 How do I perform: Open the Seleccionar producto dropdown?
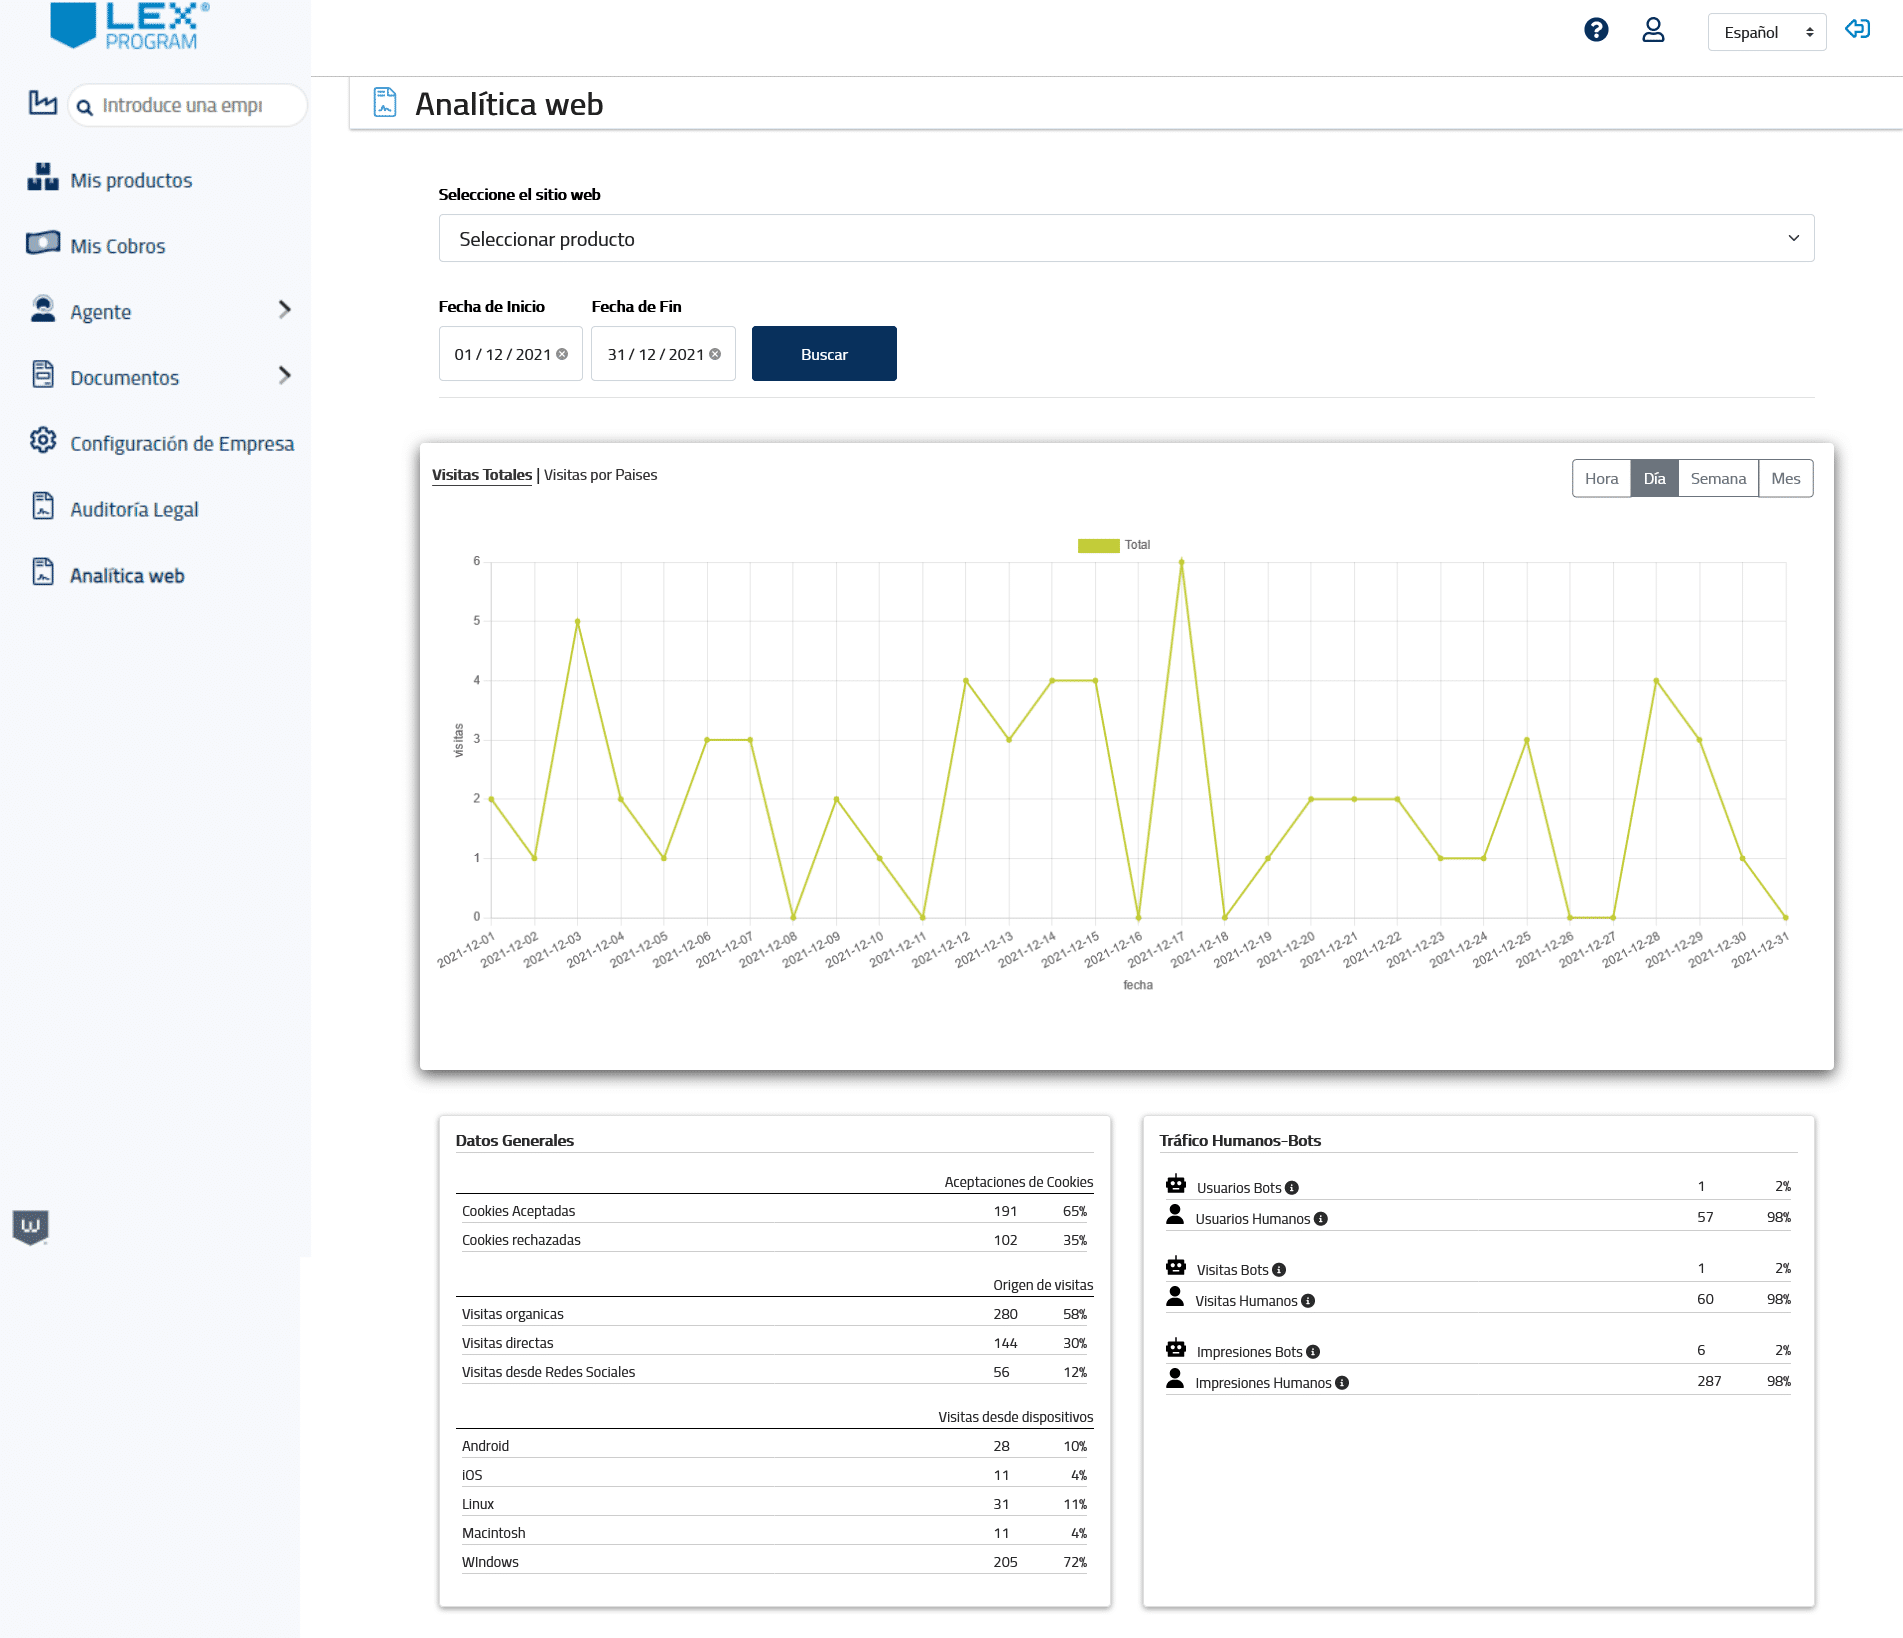tap(1125, 239)
